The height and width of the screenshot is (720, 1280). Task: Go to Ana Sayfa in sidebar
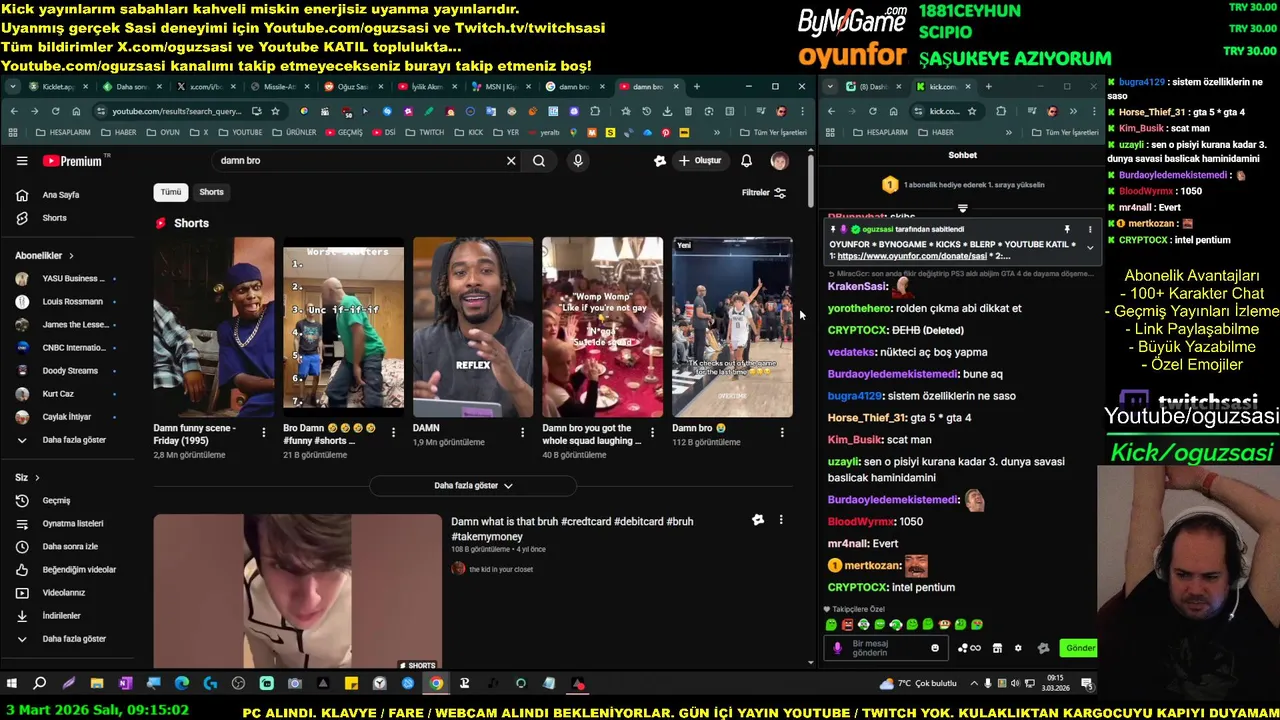pos(61,195)
